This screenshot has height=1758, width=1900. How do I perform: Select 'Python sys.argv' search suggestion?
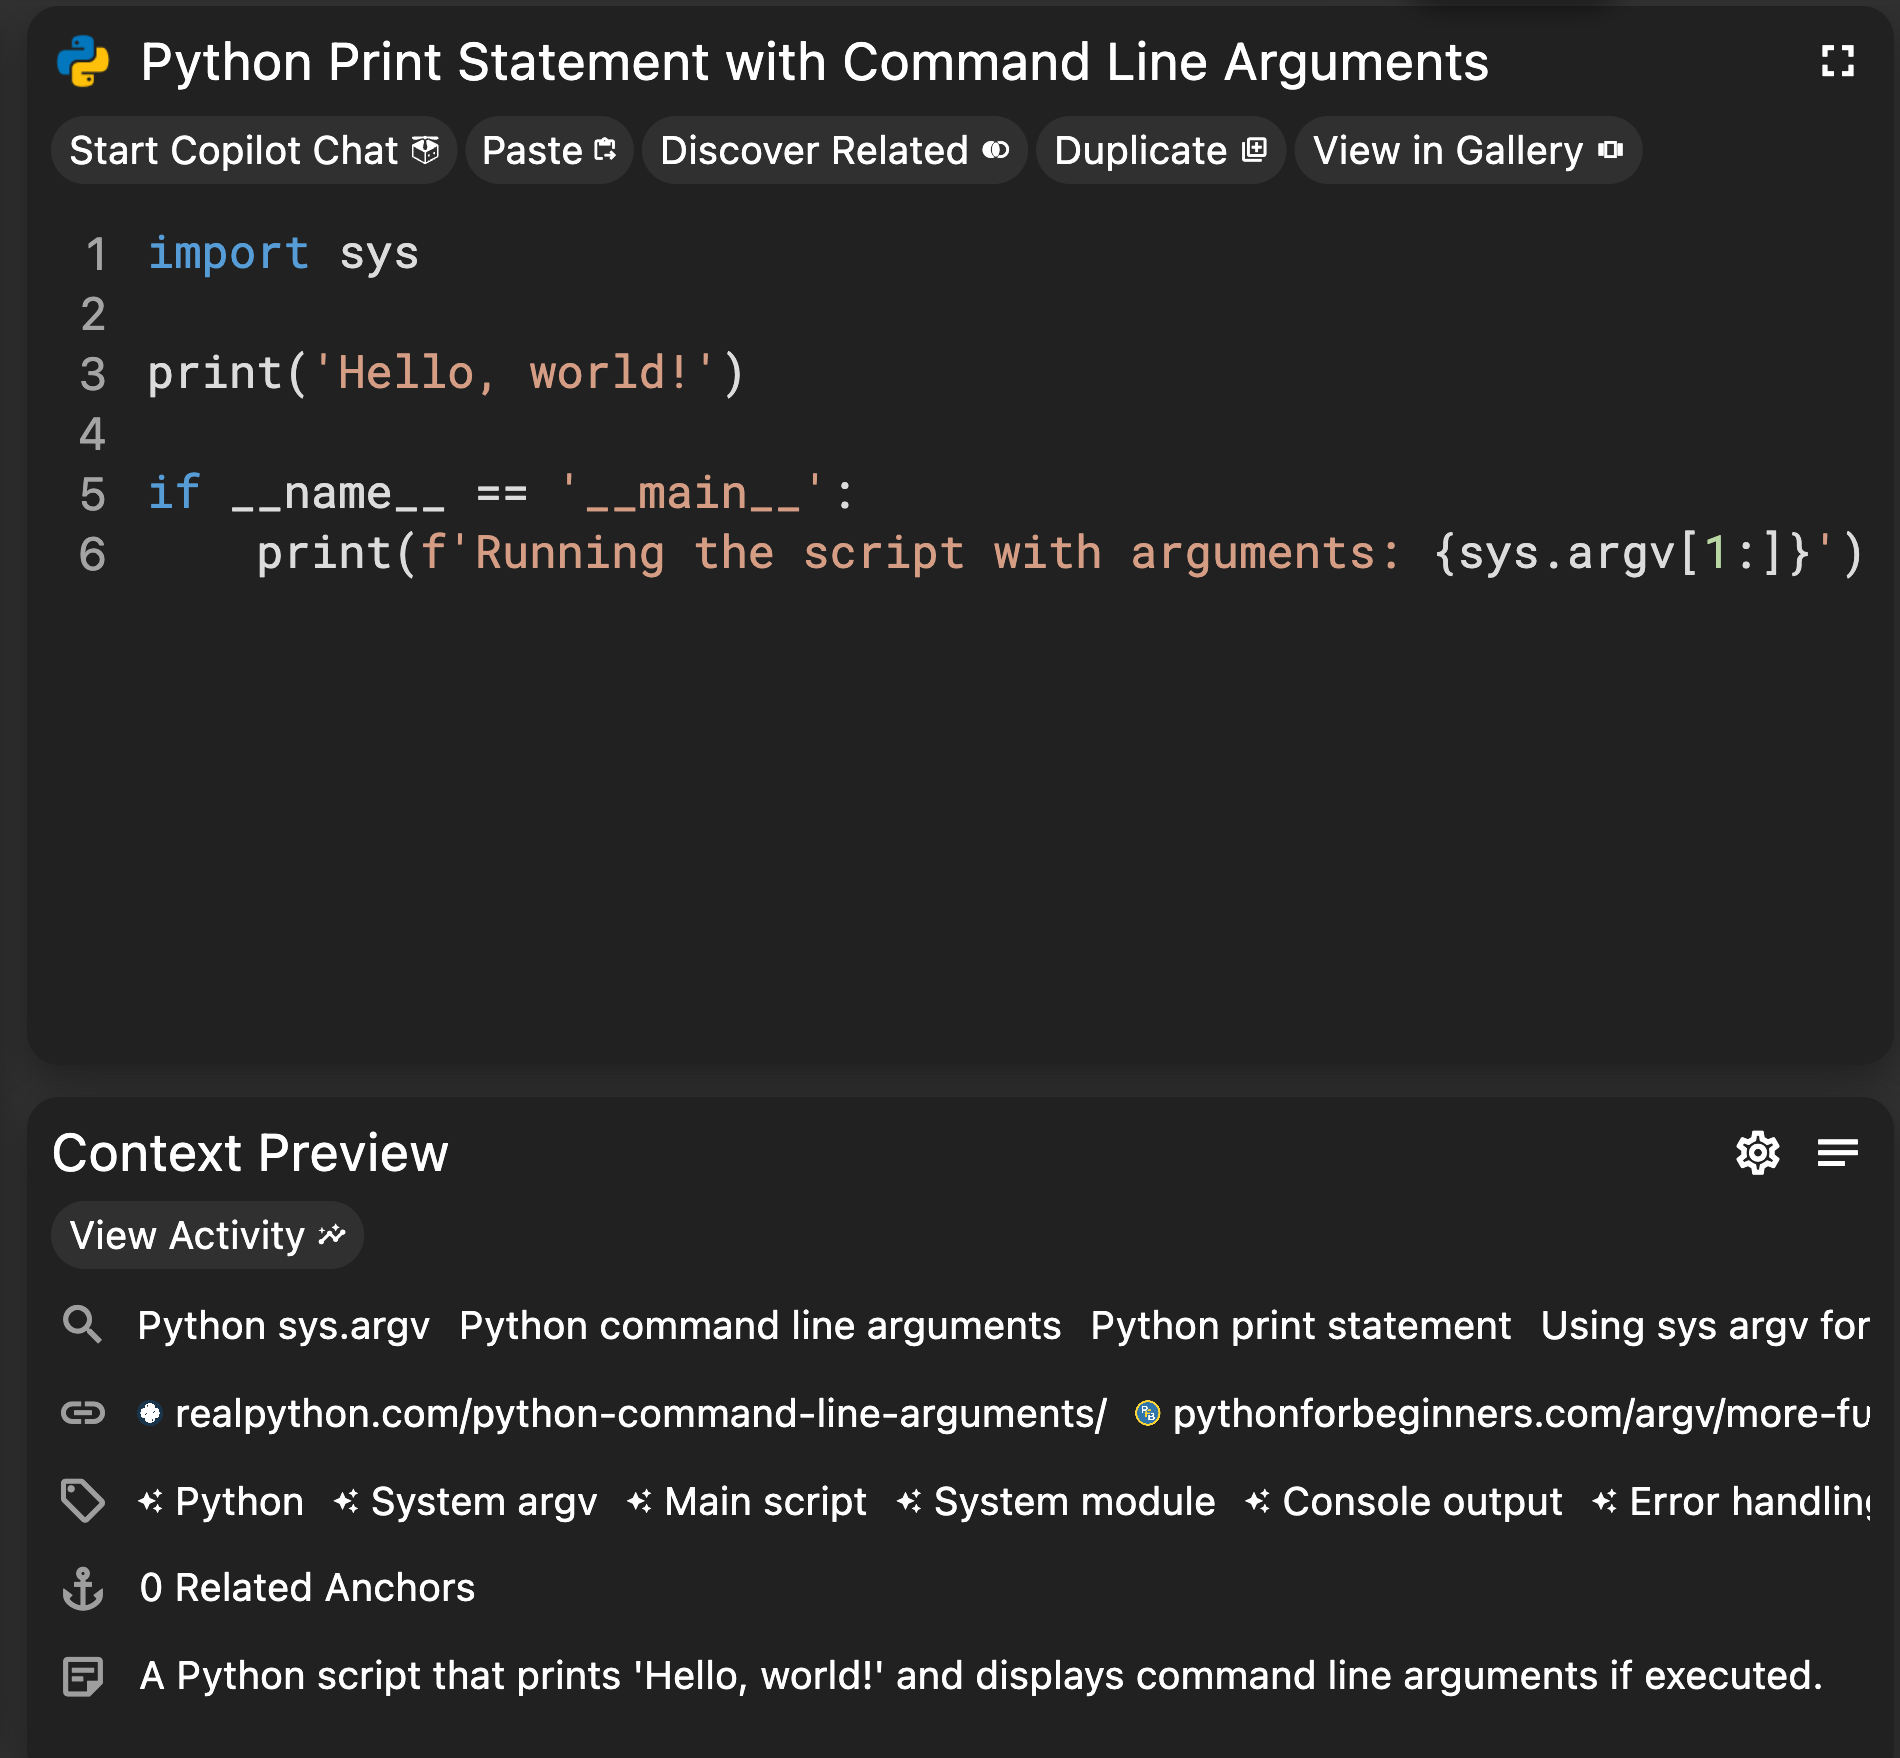point(284,1325)
